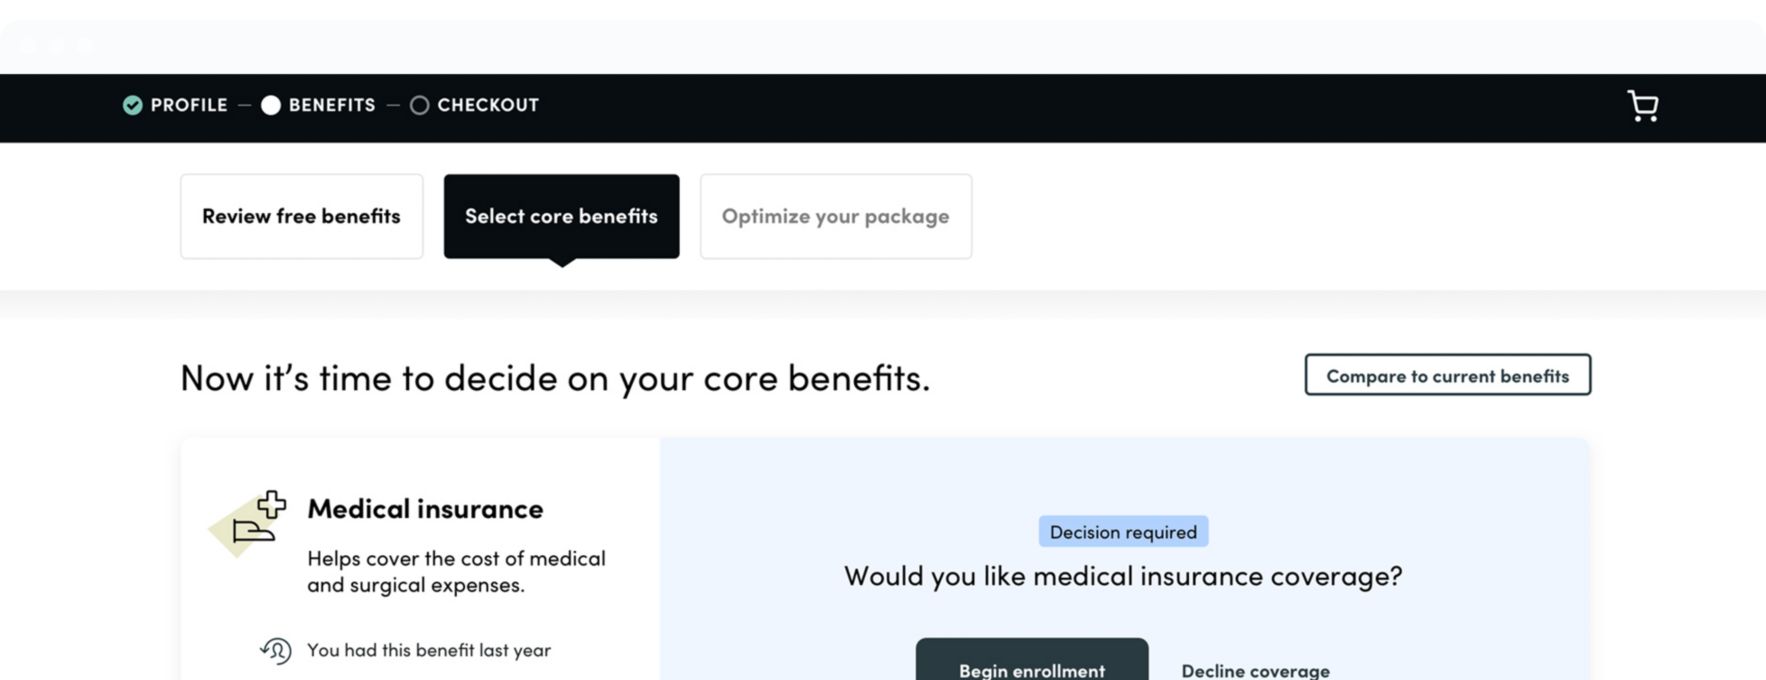This screenshot has height=680, width=1766.
Task: Switch to Review free benefits tab
Action: point(301,216)
